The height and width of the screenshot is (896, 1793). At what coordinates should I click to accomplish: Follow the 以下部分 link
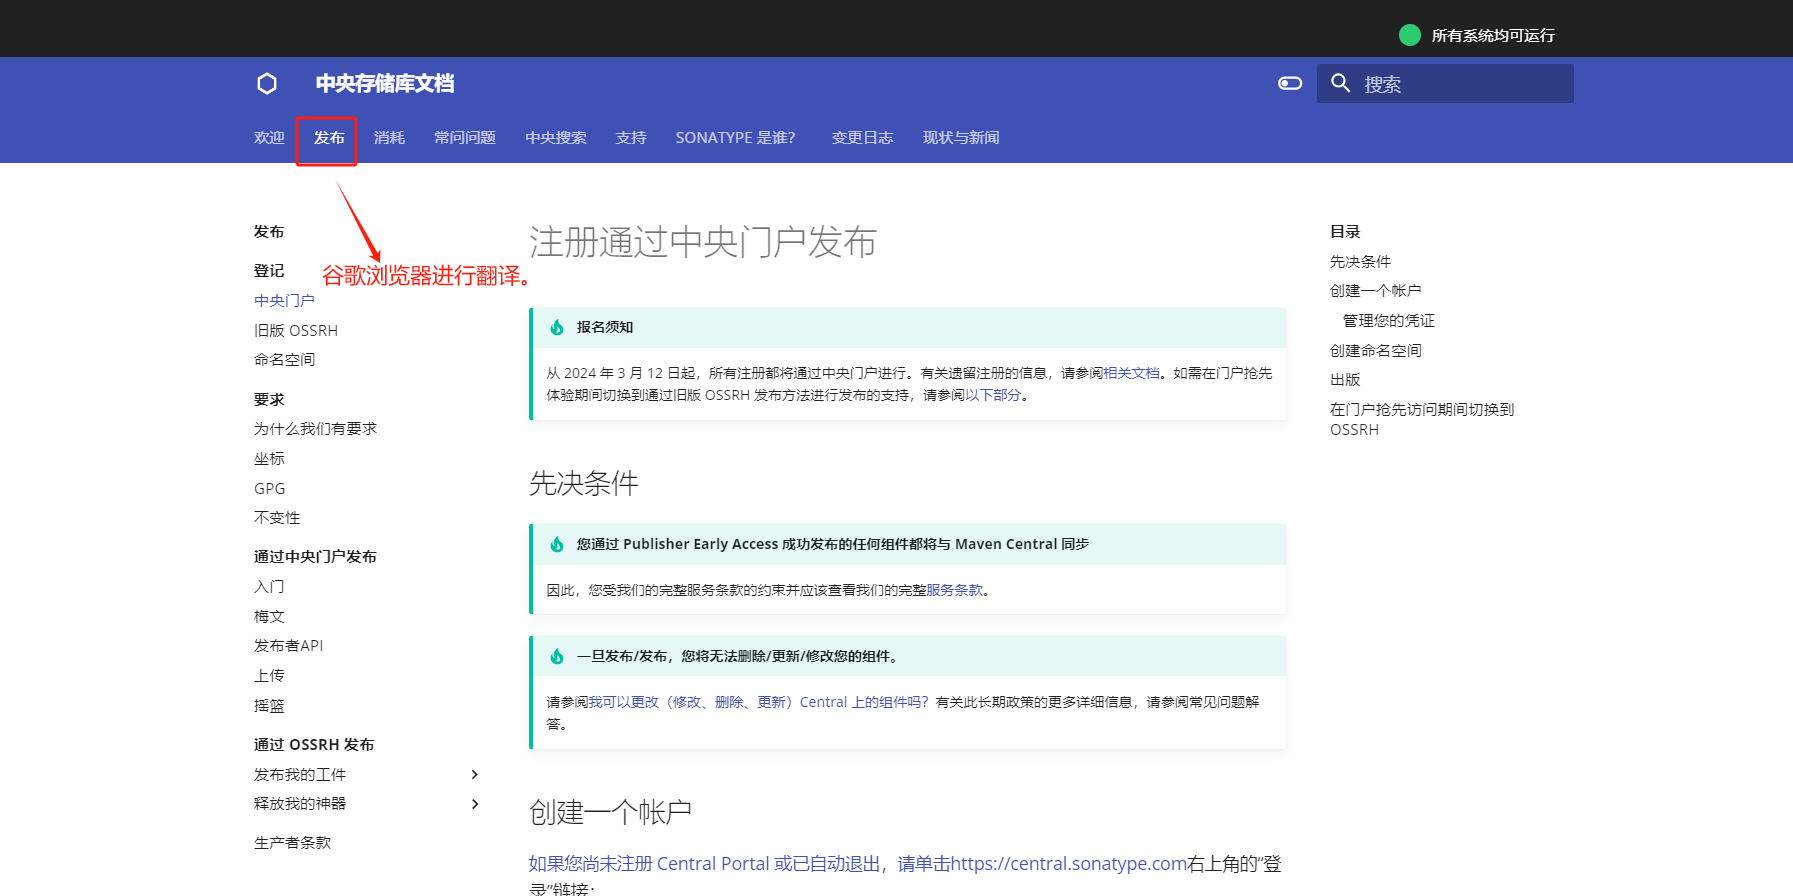993,395
